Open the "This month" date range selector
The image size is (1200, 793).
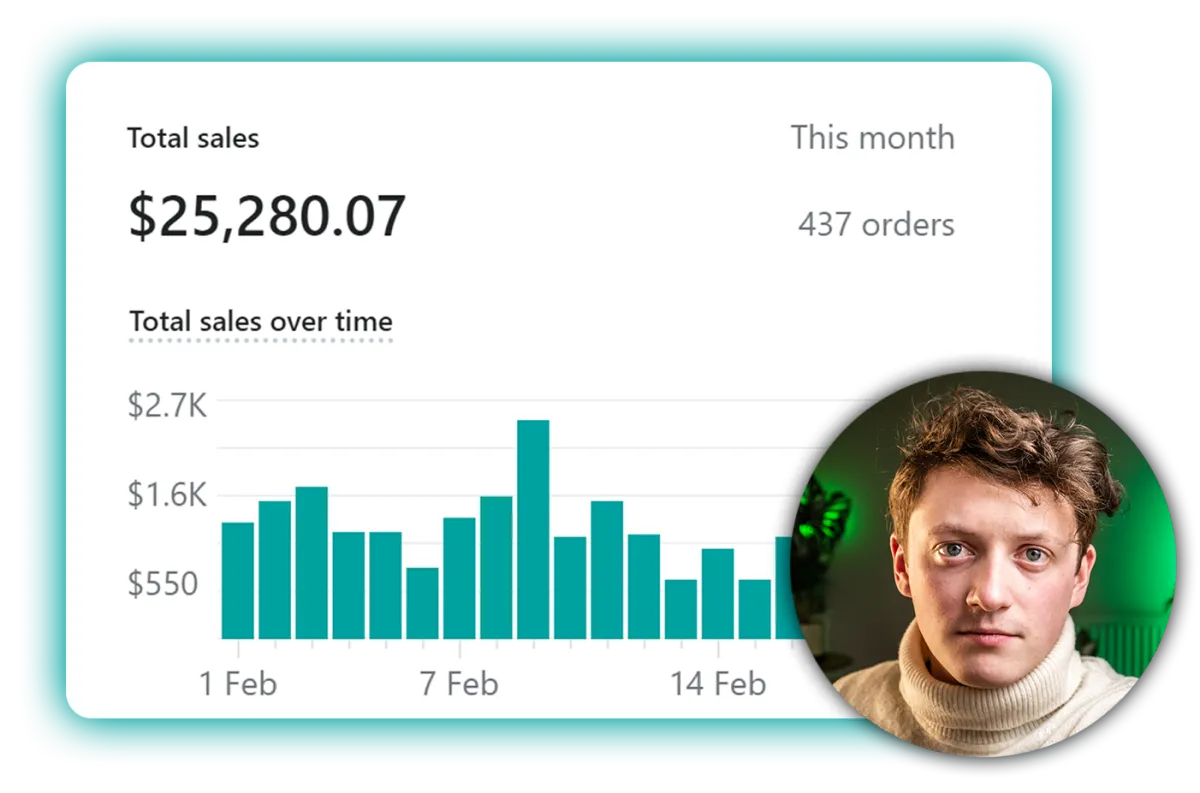(x=872, y=137)
